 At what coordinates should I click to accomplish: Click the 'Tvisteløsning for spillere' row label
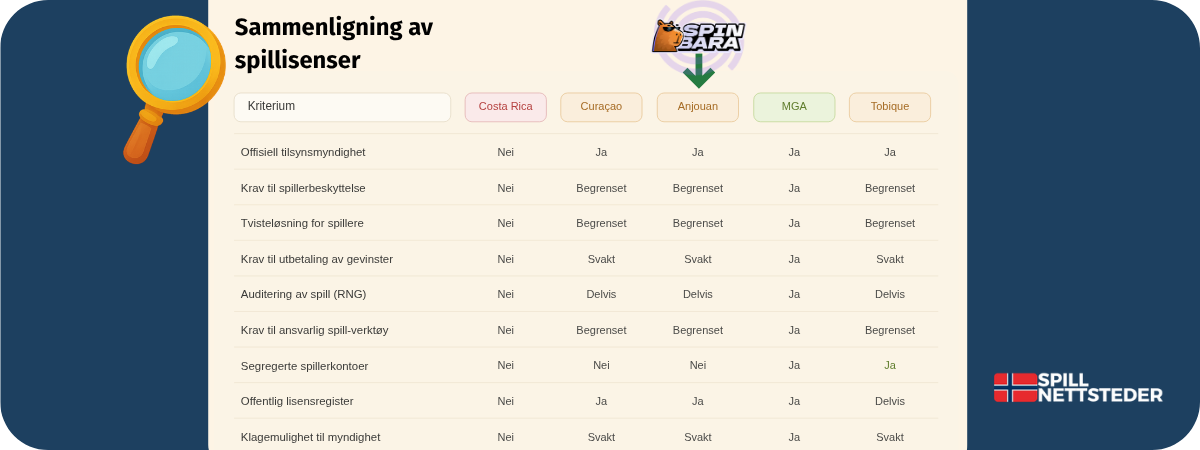(x=302, y=223)
